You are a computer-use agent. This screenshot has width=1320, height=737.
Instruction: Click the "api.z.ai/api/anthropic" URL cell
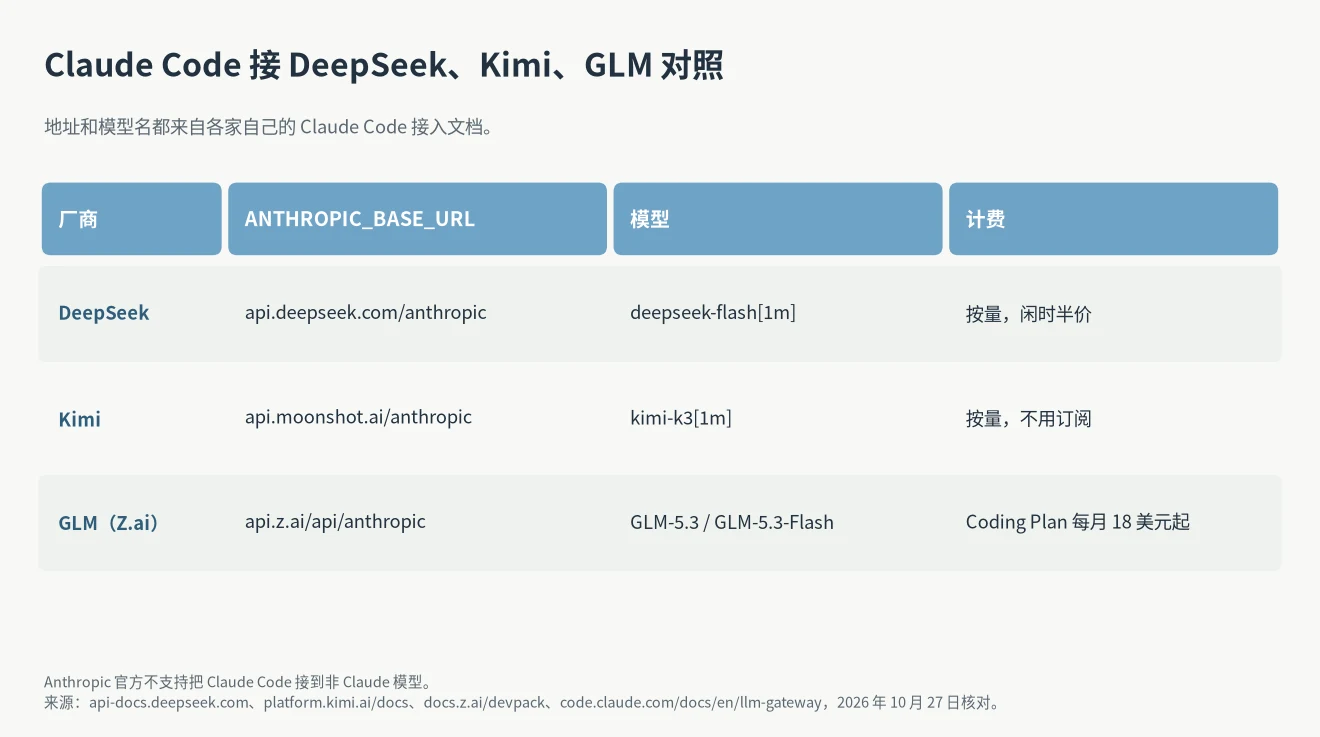tap(335, 522)
